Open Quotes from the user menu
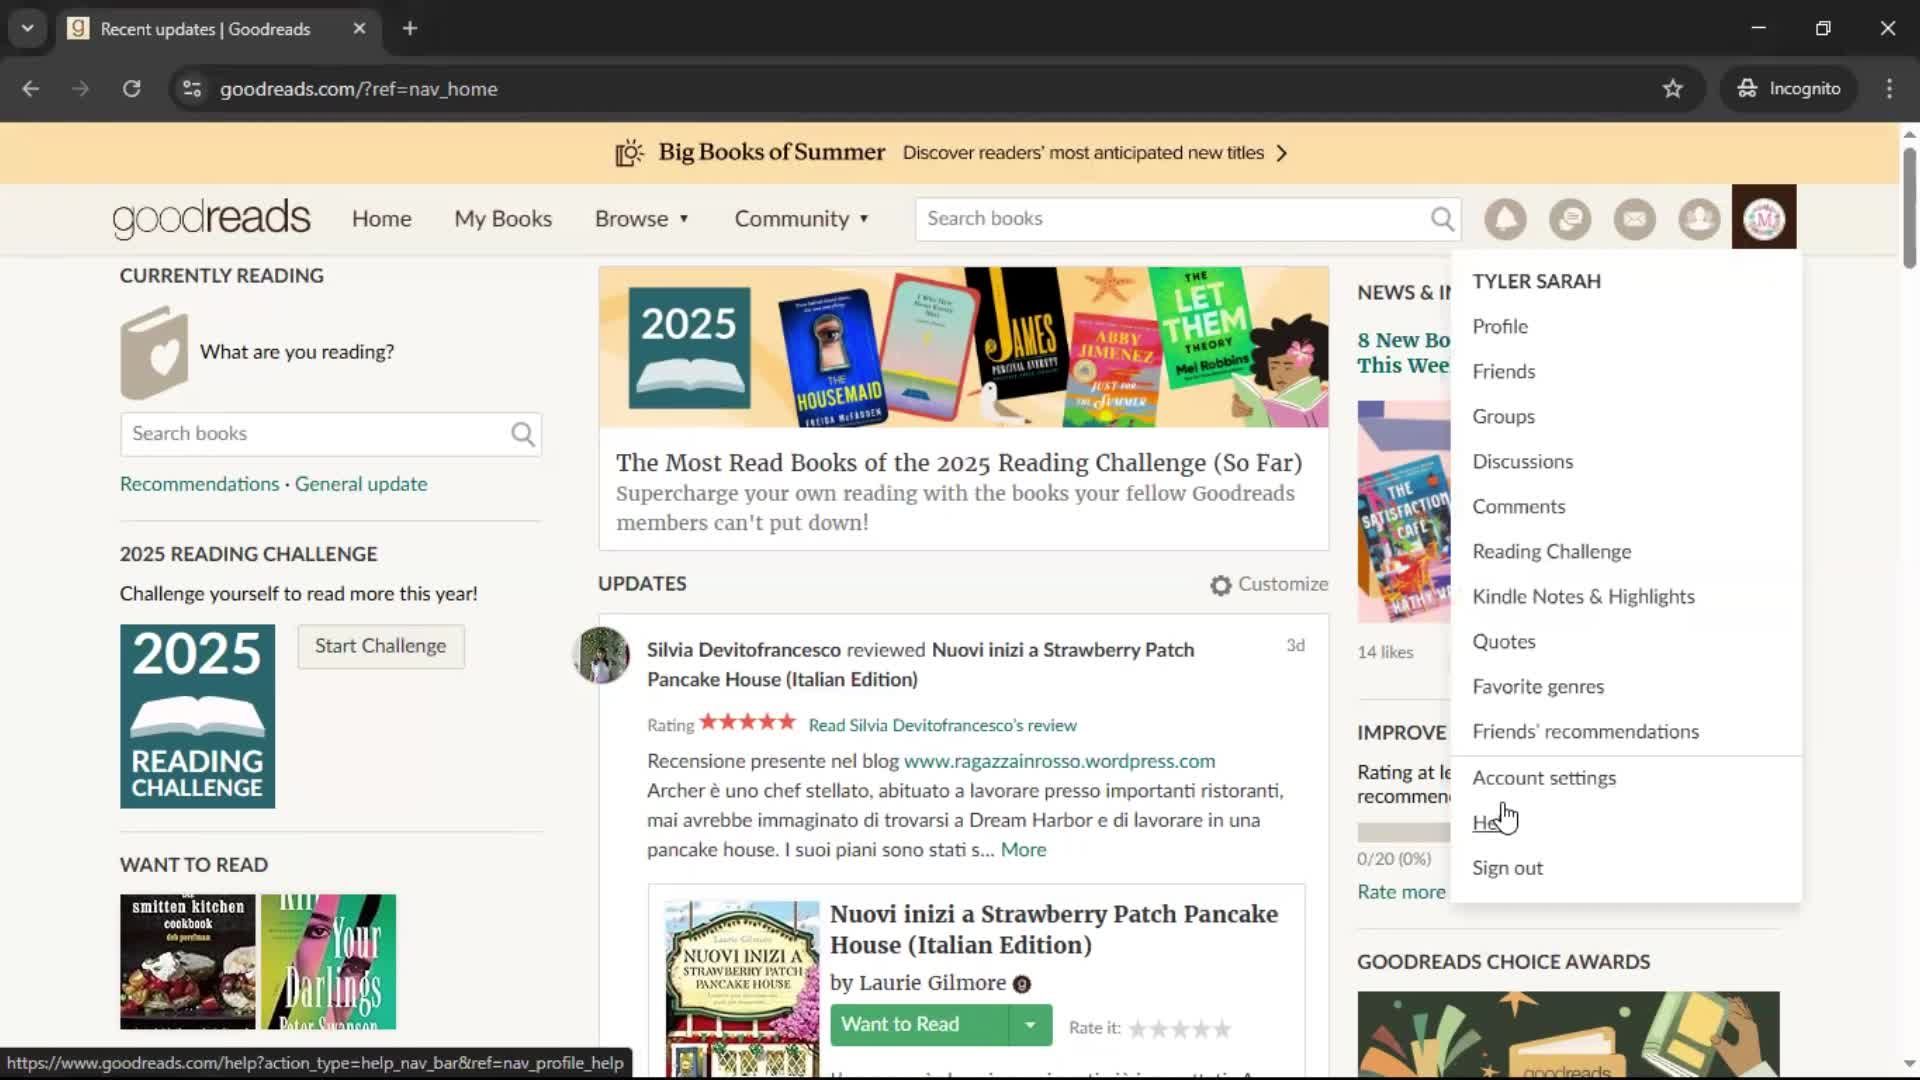 pos(1504,642)
